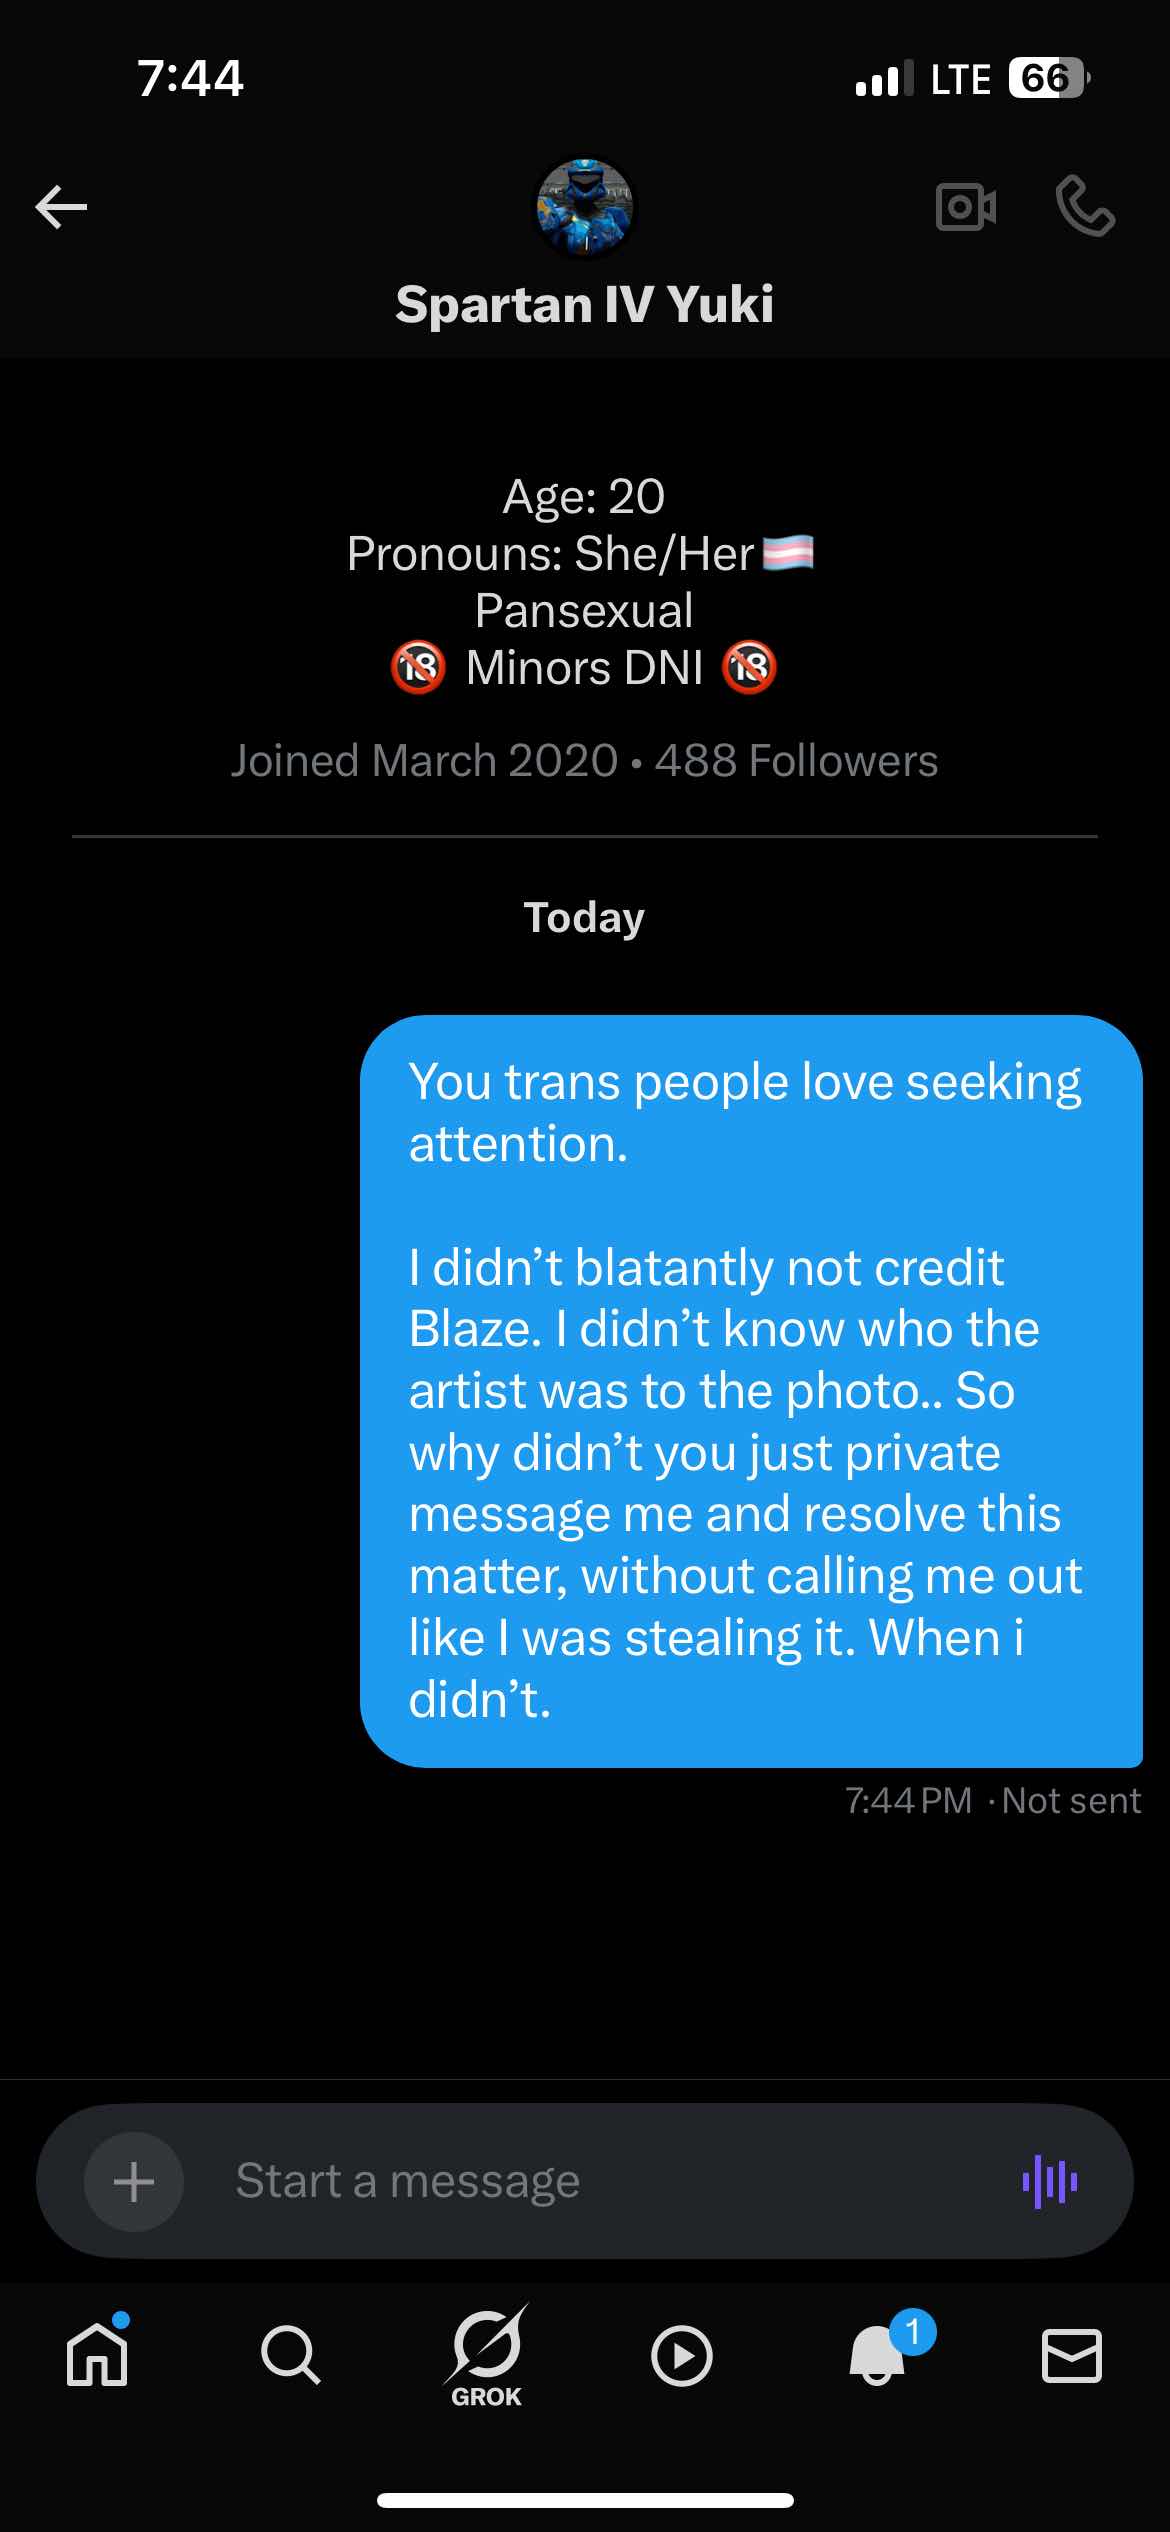Open notifications bell

pyautogui.click(x=878, y=2355)
